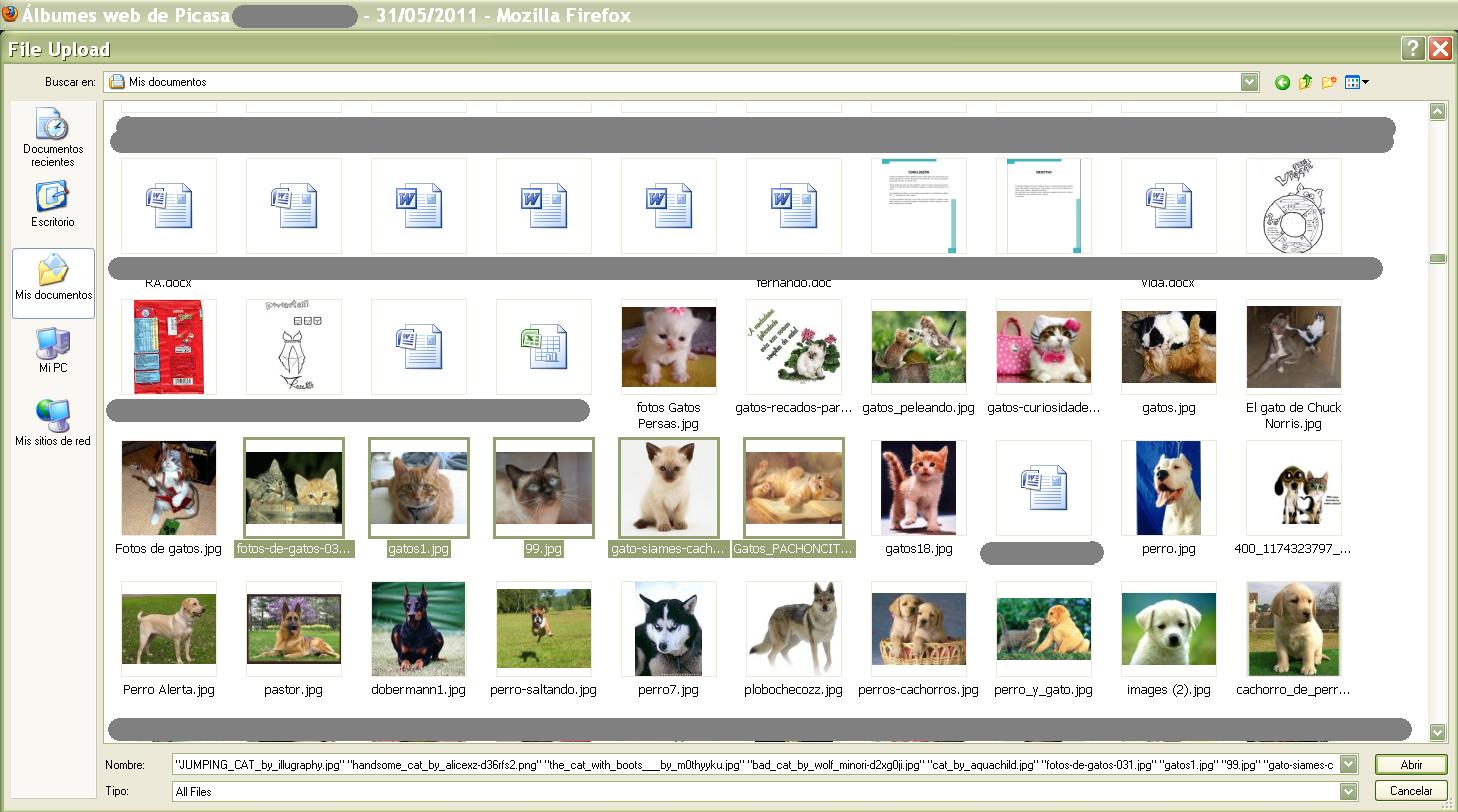Viewport: 1458px width, 812px height.
Task: Select the perro_y_gato.jpg thumbnail
Action: 1044,629
